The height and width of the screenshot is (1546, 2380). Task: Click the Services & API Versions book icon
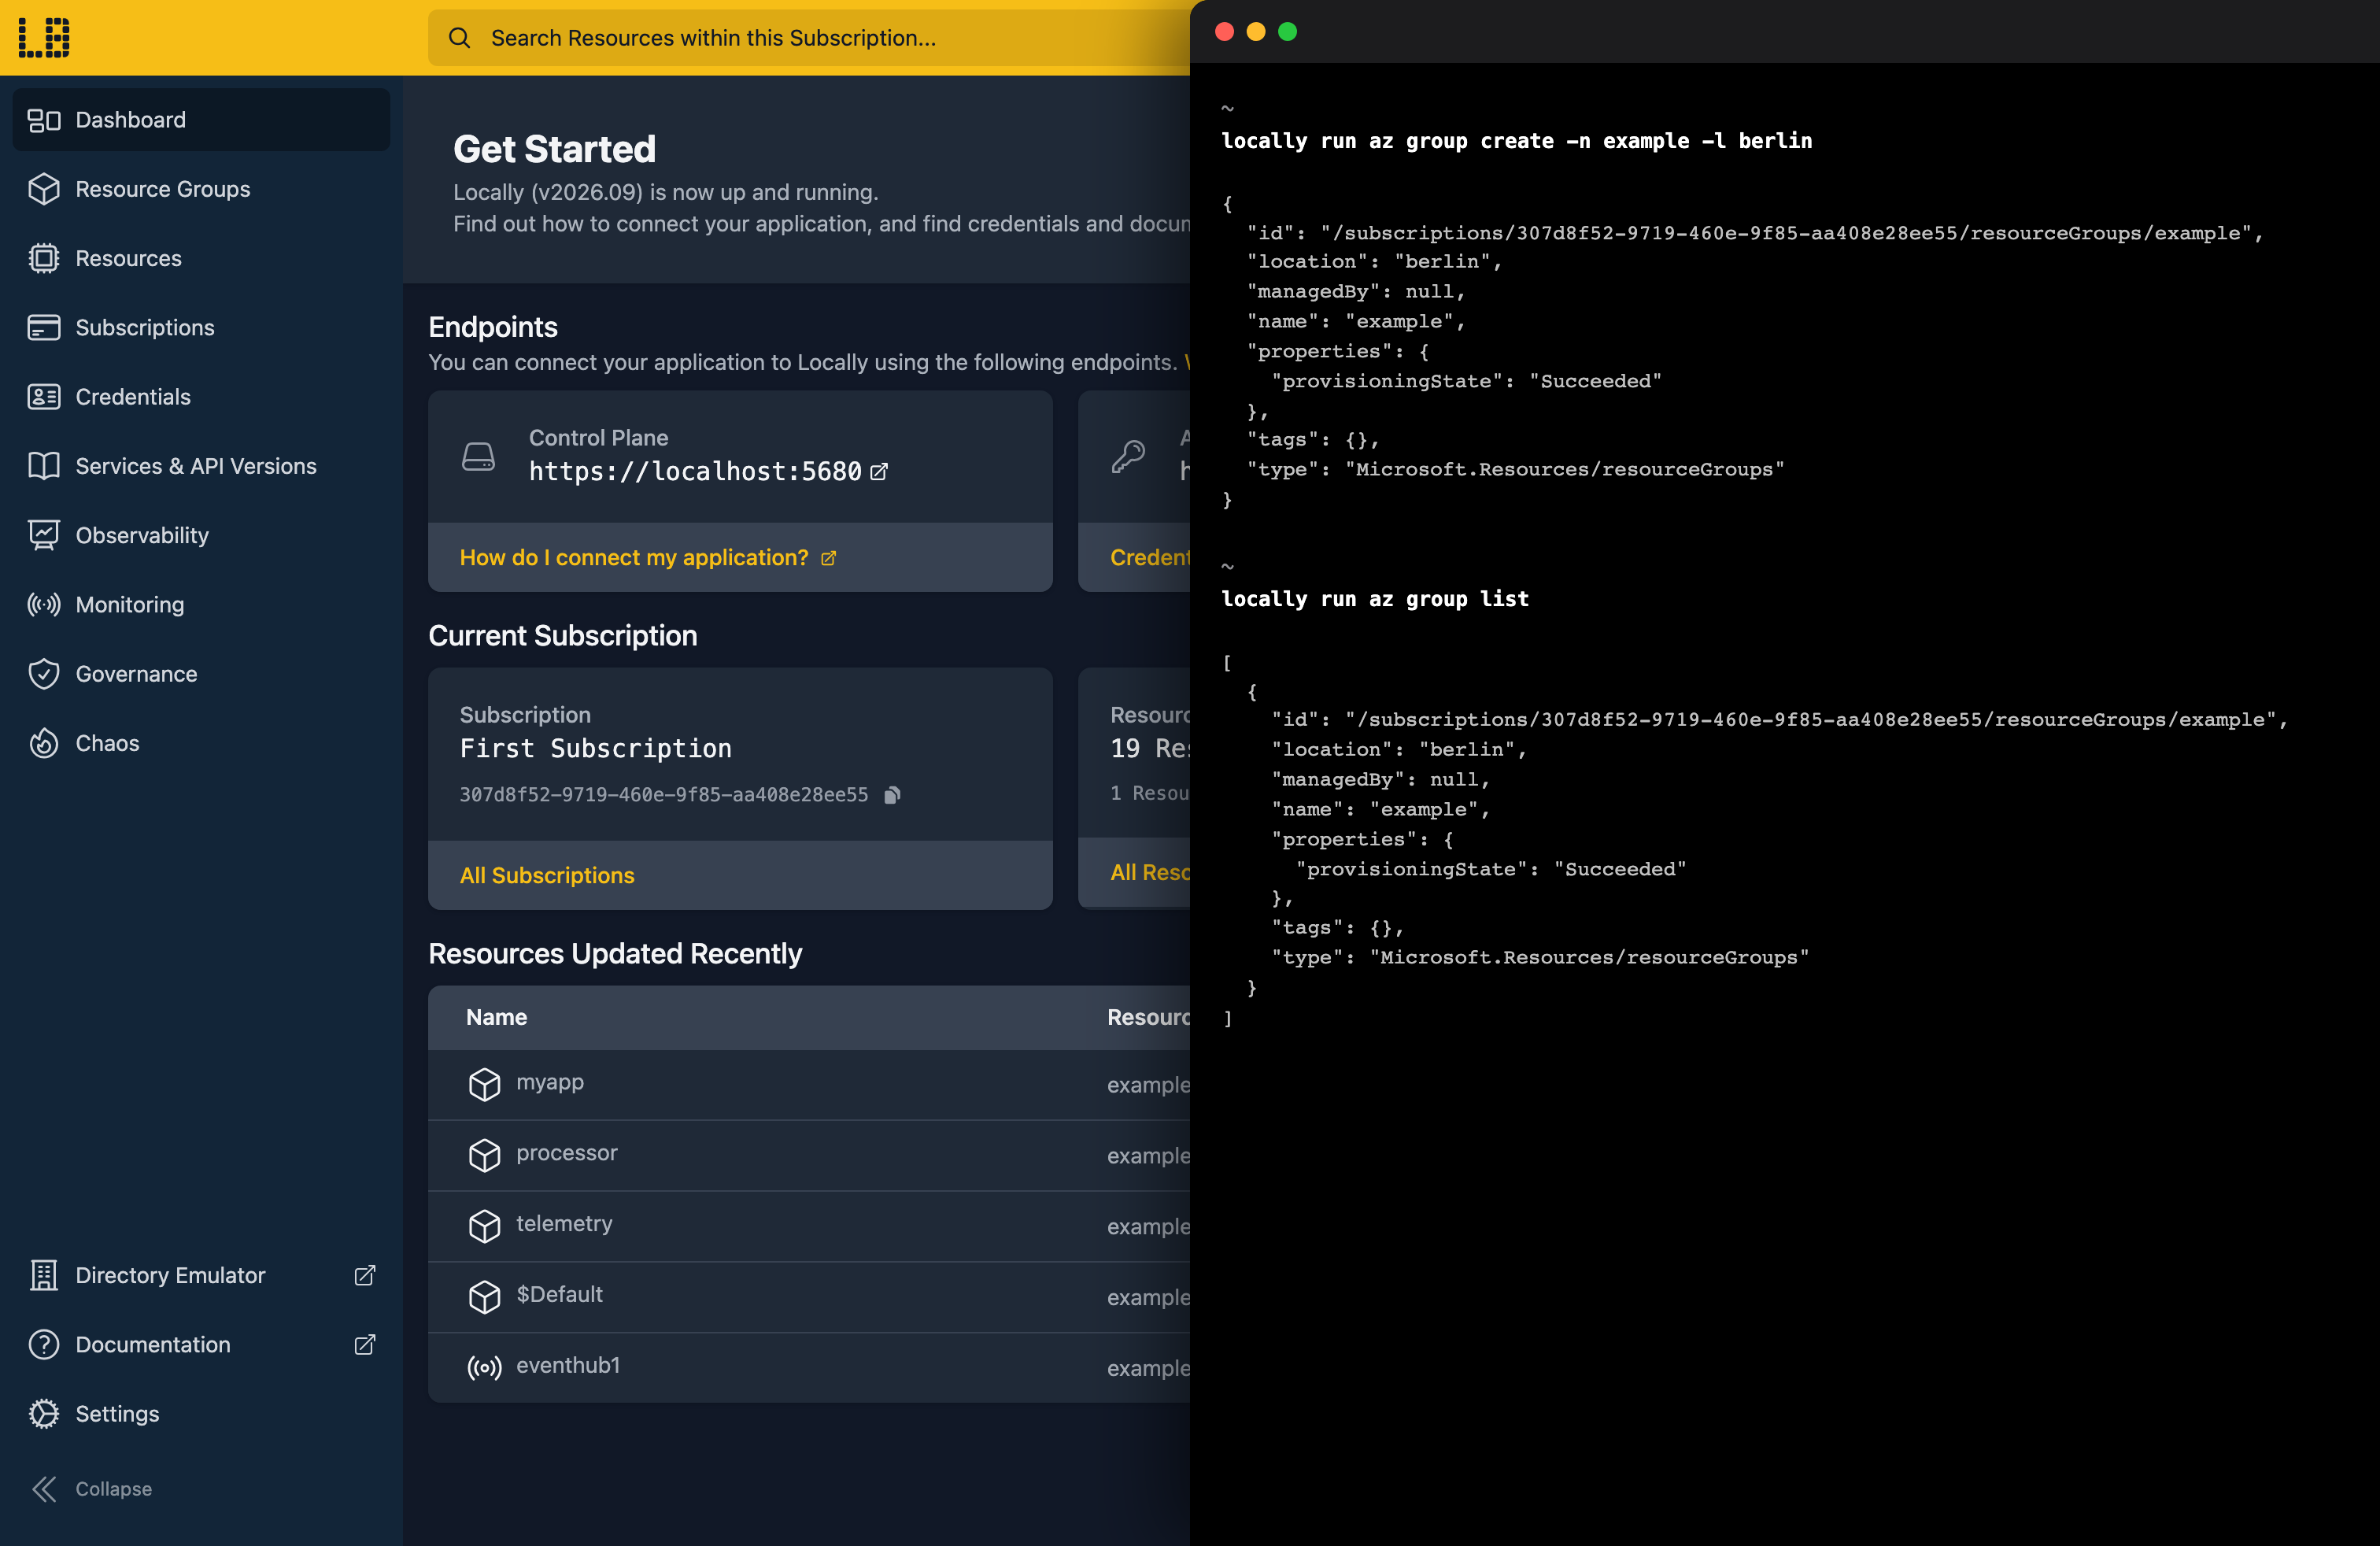coord(44,466)
